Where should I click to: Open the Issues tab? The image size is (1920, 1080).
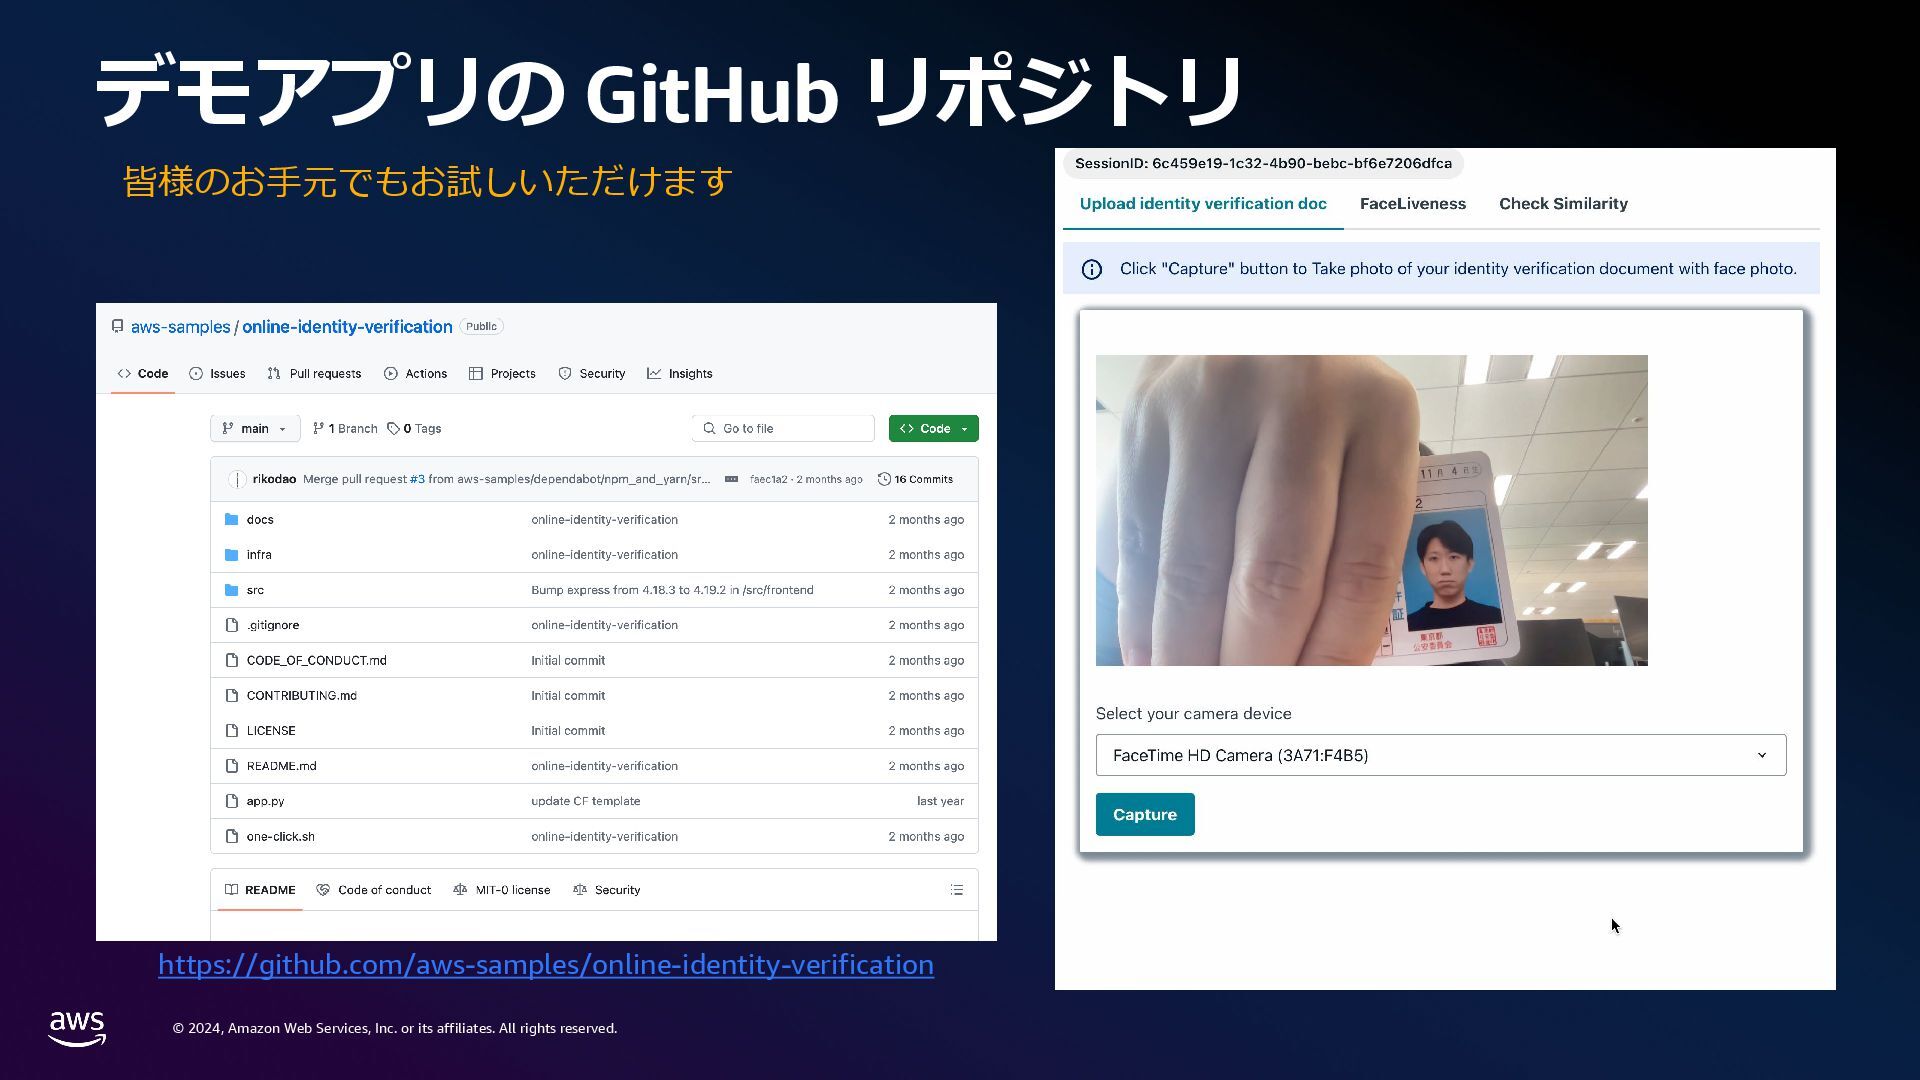tap(217, 374)
